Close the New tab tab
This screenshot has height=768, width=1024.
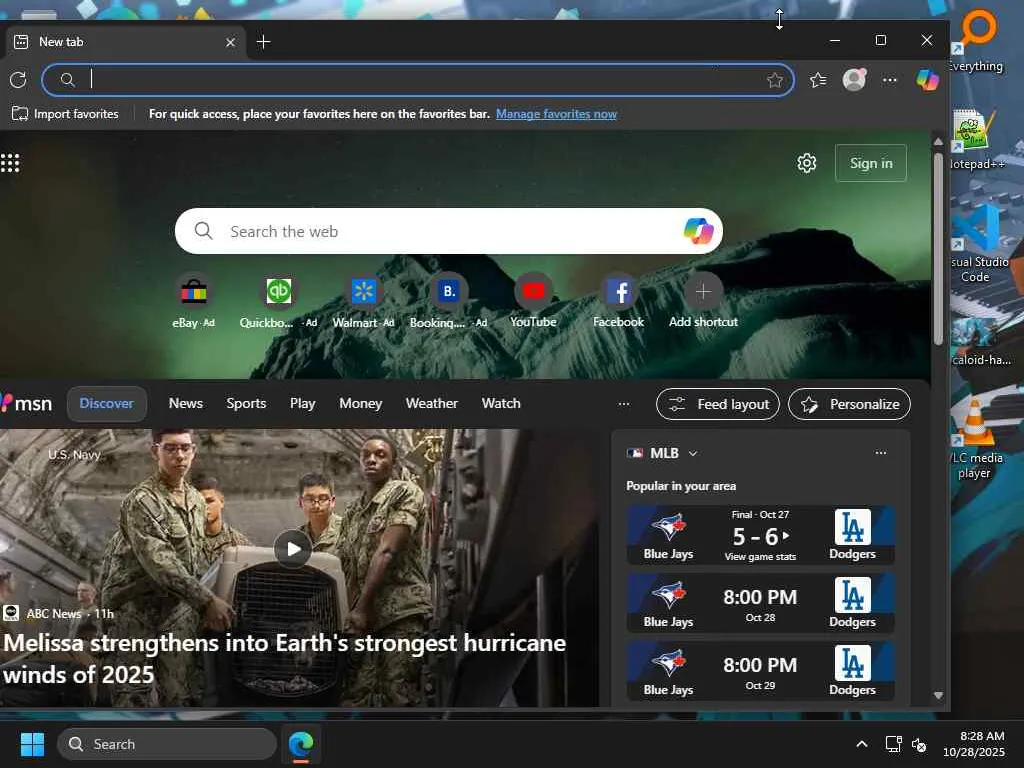coord(230,42)
